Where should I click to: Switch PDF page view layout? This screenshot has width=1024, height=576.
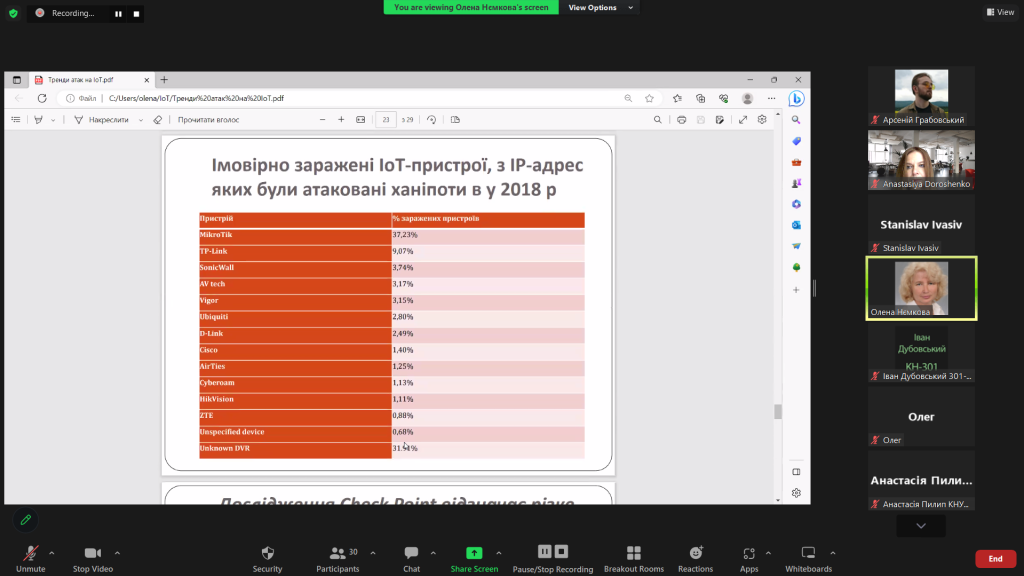455,120
